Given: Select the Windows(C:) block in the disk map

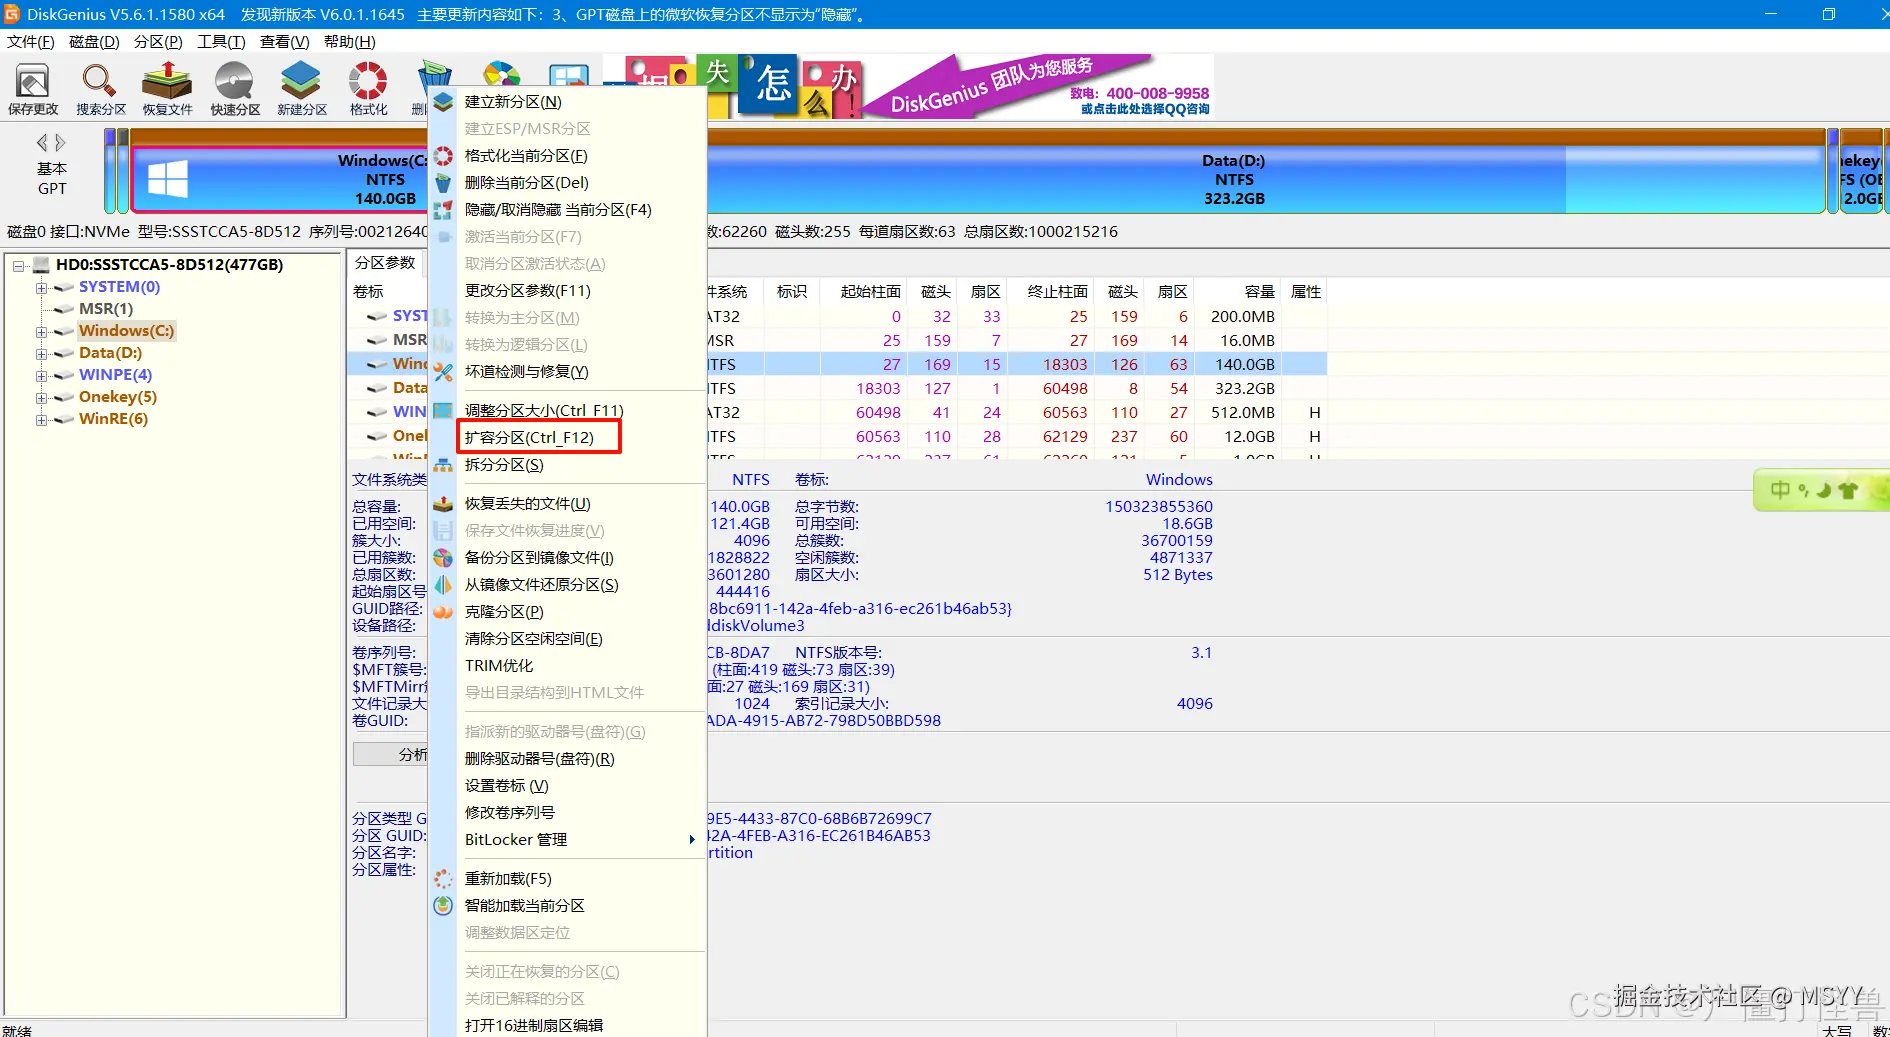Looking at the screenshot, I should pos(281,180).
